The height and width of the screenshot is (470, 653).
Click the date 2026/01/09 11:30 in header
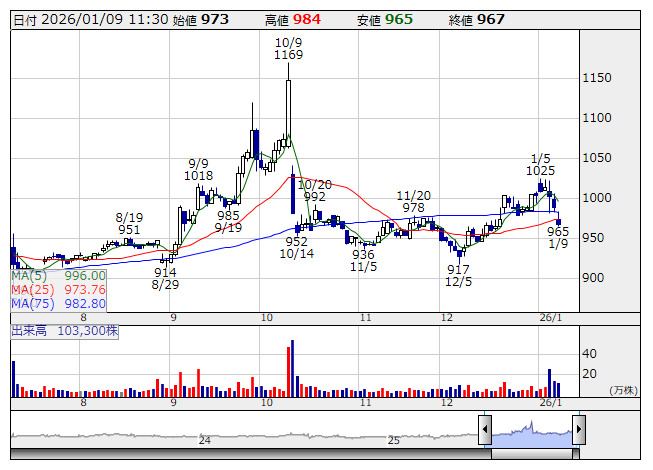pos(91,20)
